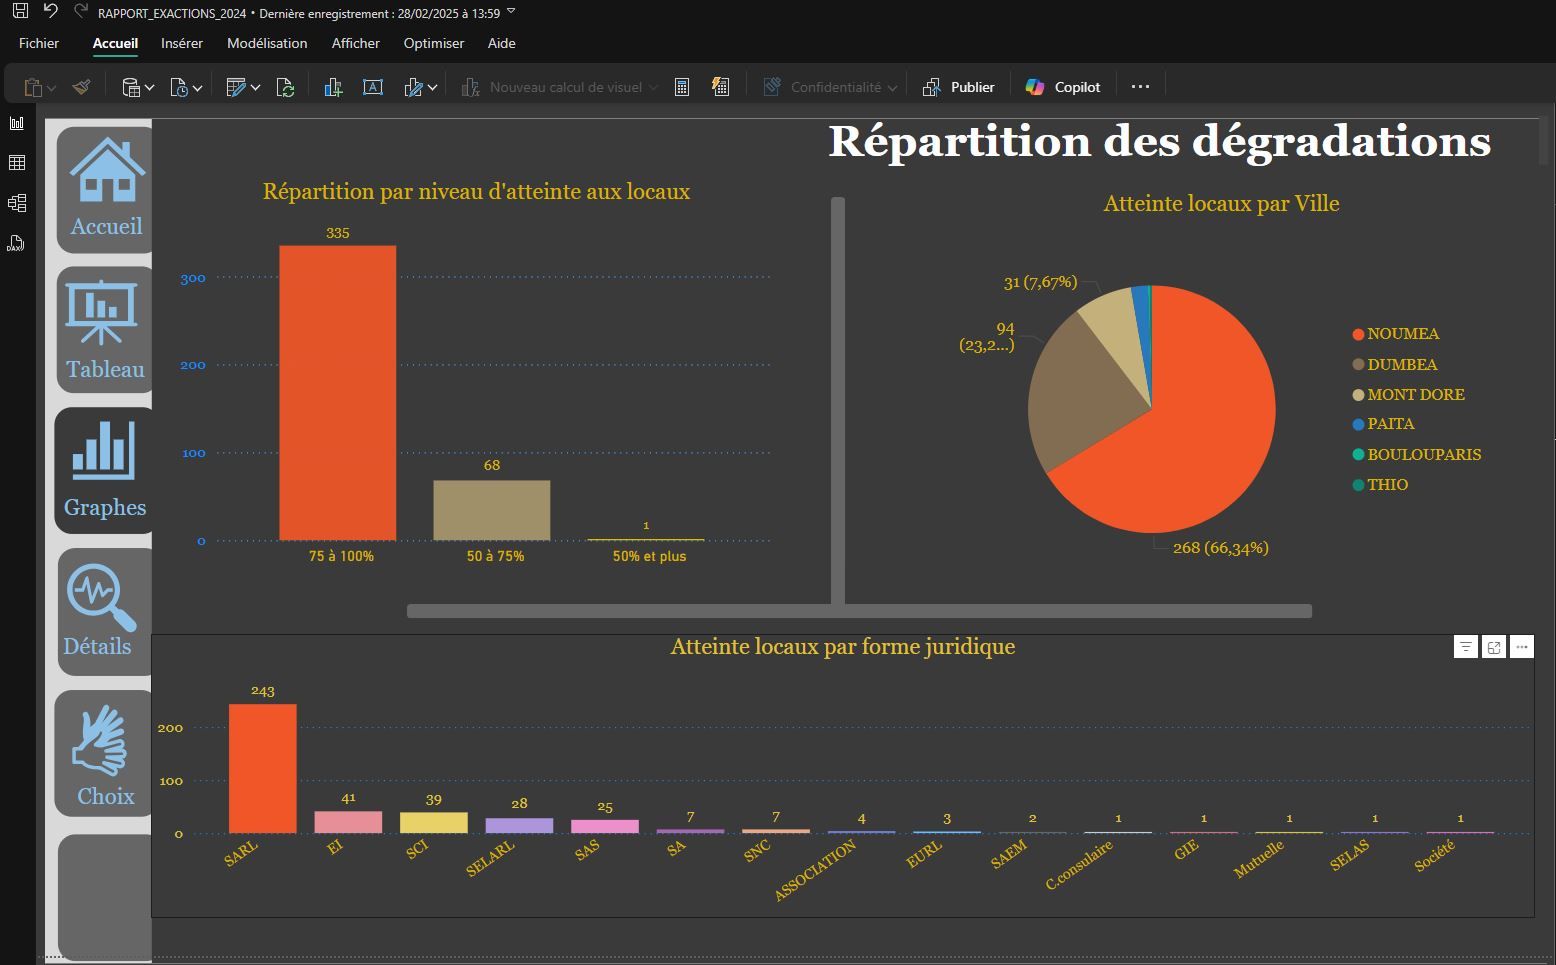Click the NOUMEA legend color marker

click(1358, 334)
